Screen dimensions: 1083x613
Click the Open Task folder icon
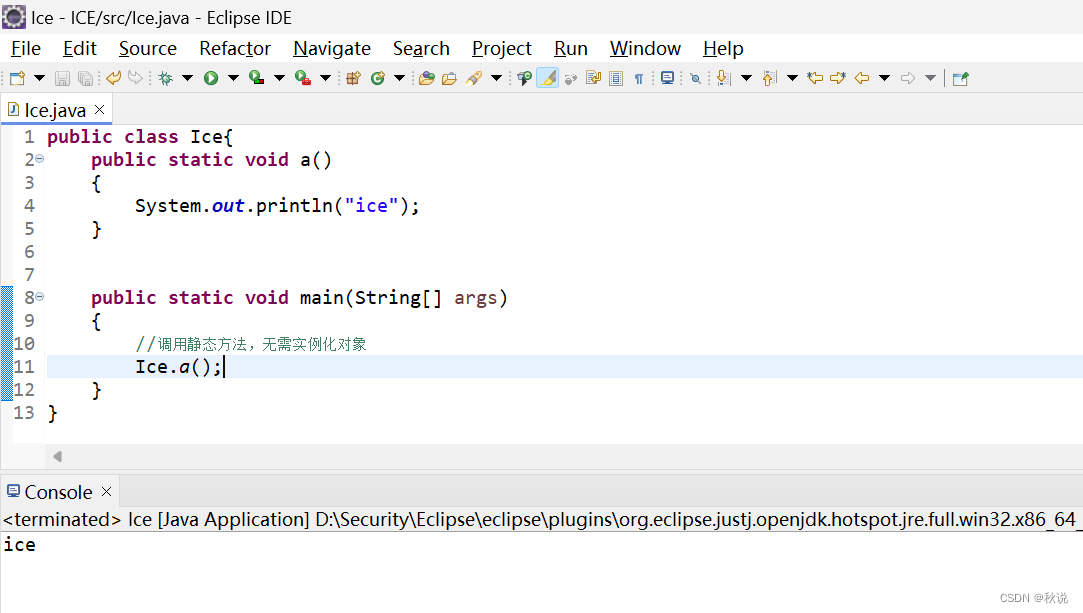pos(450,78)
